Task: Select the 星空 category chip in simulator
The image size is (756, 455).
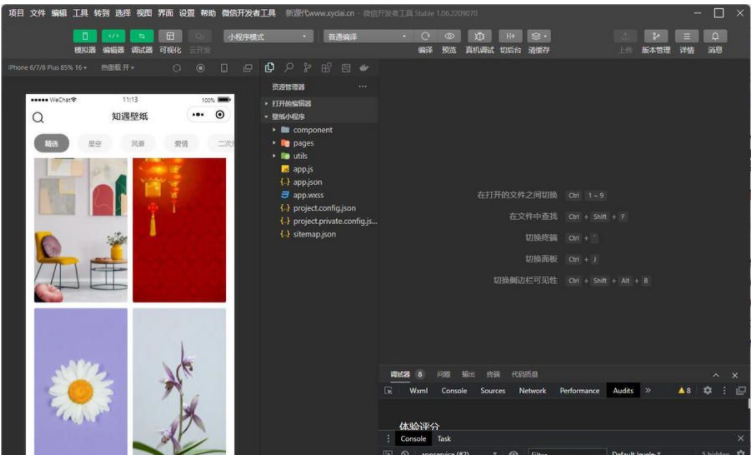Action: pos(95,144)
